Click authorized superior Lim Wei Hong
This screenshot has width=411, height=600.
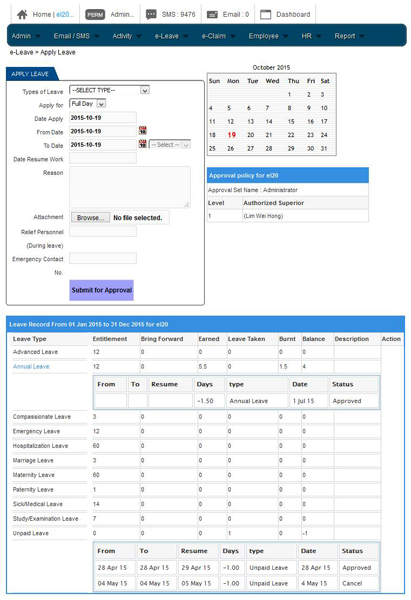pyautogui.click(x=263, y=216)
